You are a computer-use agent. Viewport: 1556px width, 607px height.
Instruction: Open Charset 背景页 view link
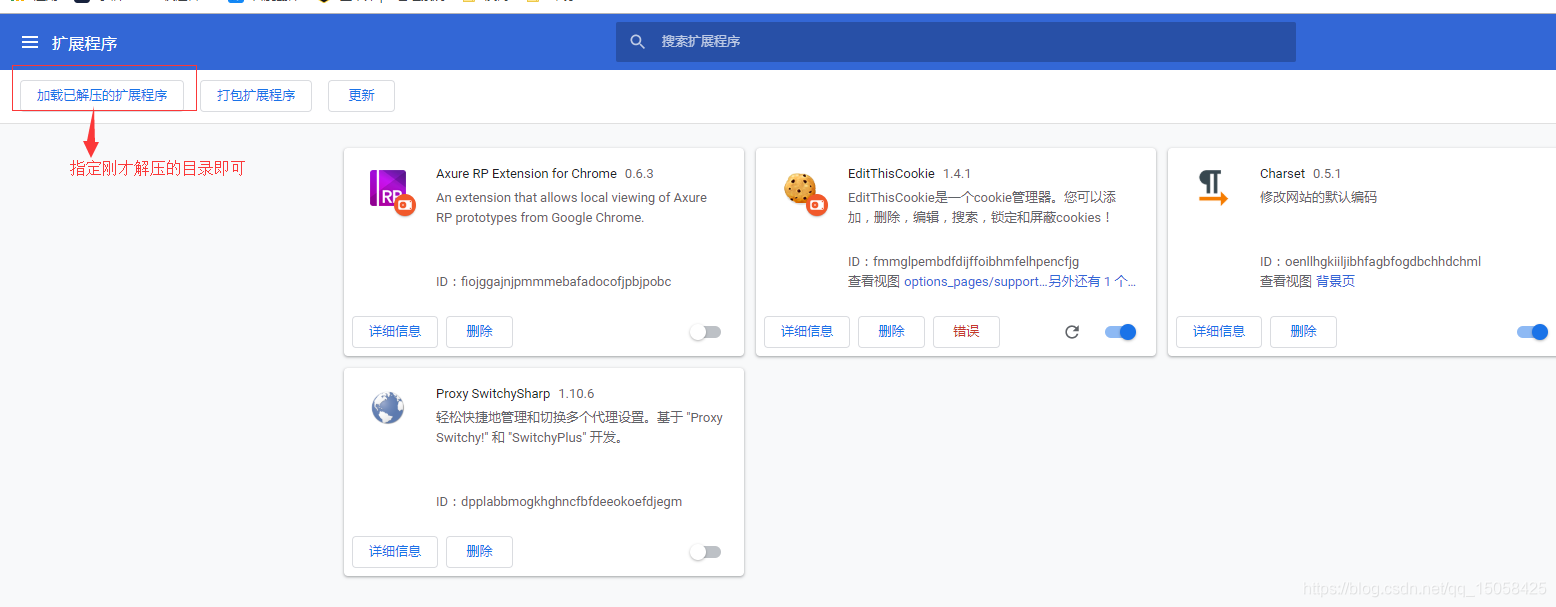click(x=1335, y=282)
